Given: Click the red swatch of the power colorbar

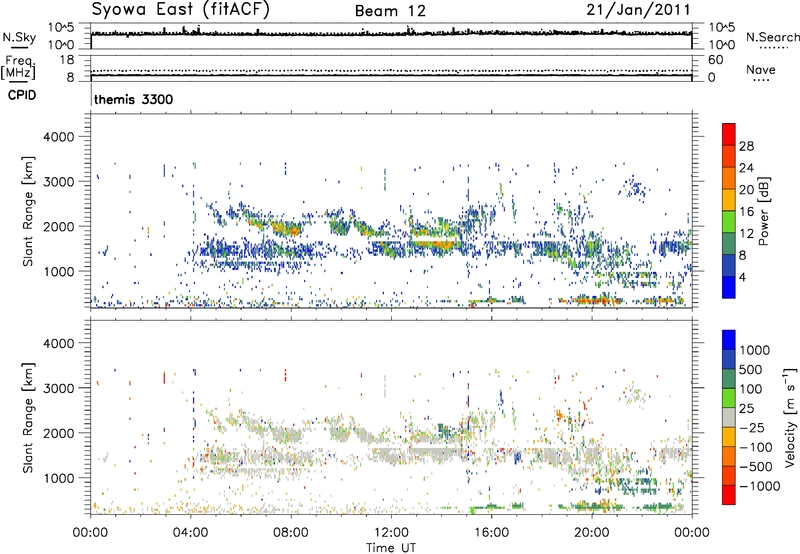Looking at the screenshot, I should (x=729, y=134).
